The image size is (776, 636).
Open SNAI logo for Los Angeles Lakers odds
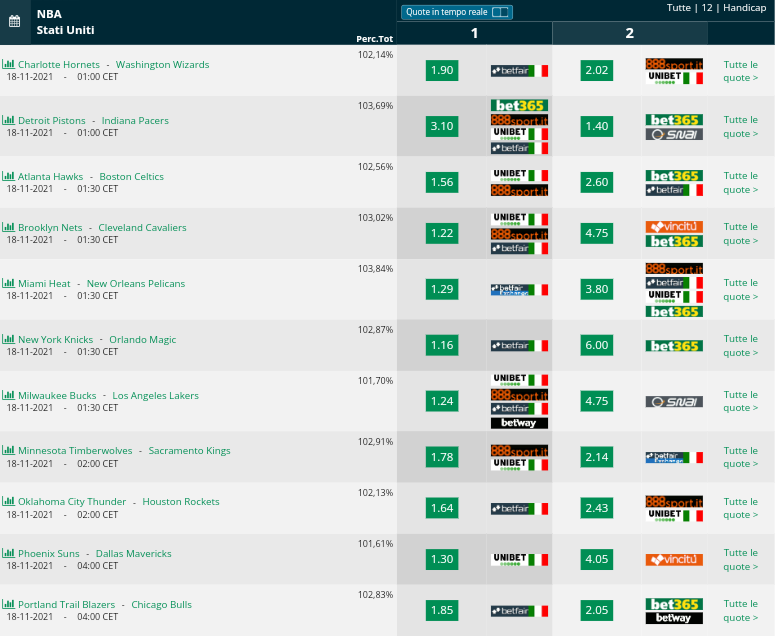(674, 402)
